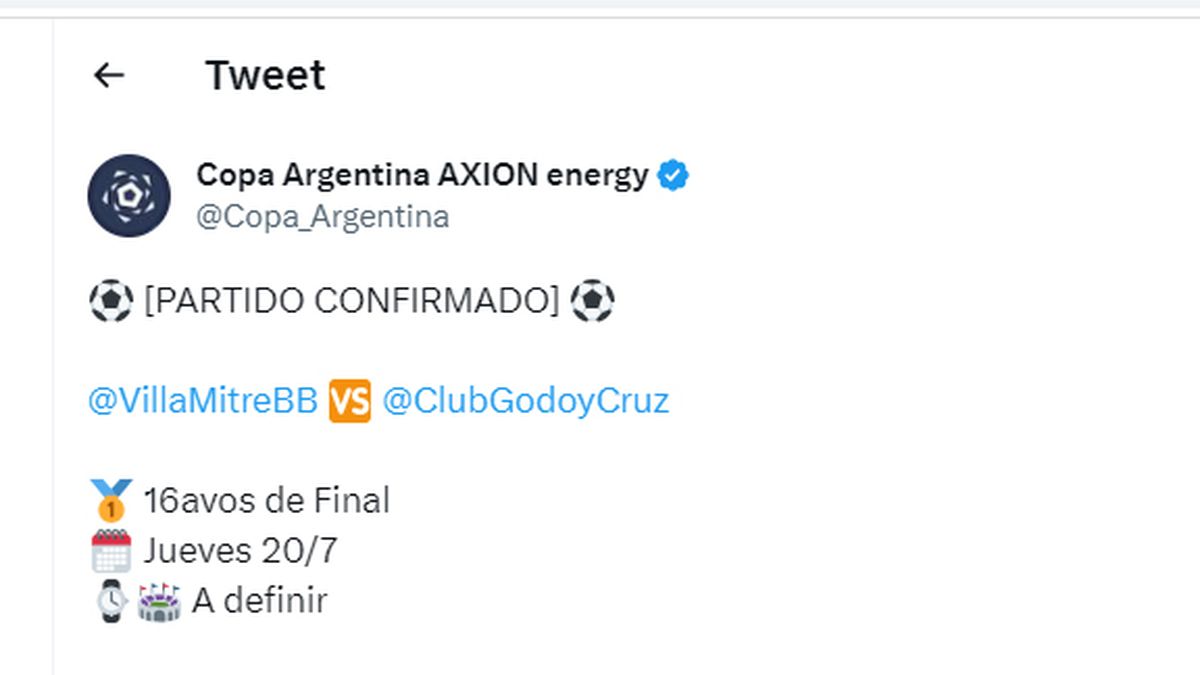Click the Copa Argentina AXION energy name

[422, 175]
